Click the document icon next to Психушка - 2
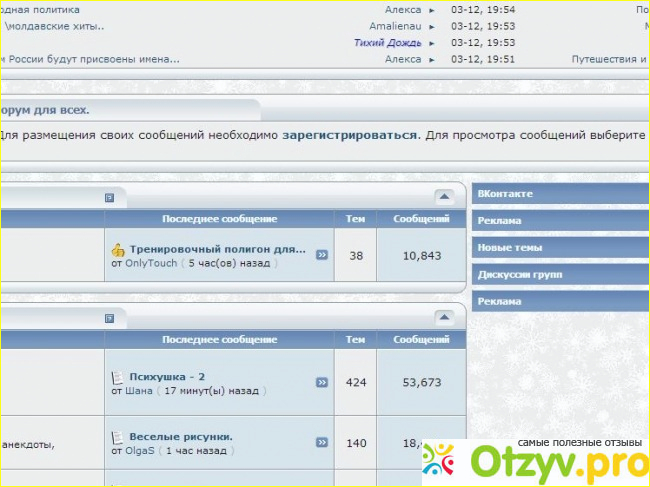Screen dimensions: 650x487 [118, 377]
